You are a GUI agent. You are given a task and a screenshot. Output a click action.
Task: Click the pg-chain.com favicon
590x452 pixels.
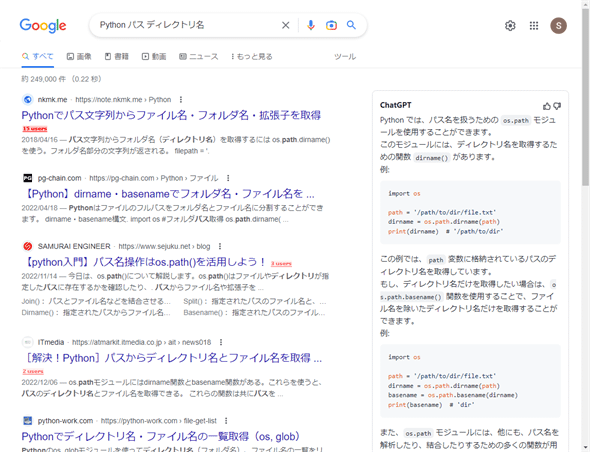click(x=27, y=178)
